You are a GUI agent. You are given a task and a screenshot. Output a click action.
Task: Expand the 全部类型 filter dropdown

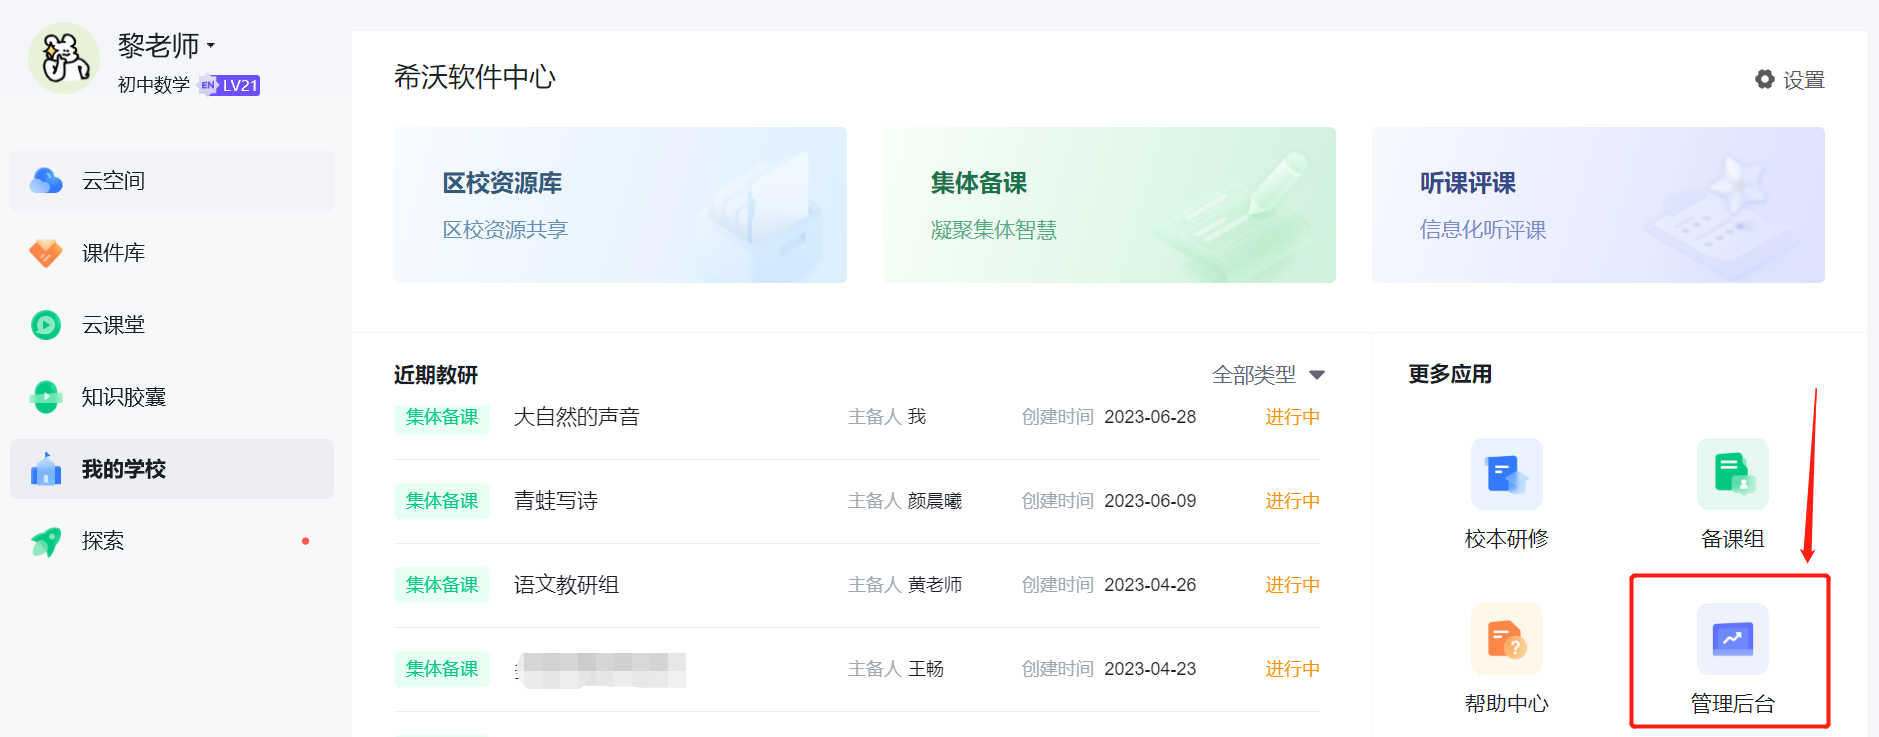(1268, 375)
